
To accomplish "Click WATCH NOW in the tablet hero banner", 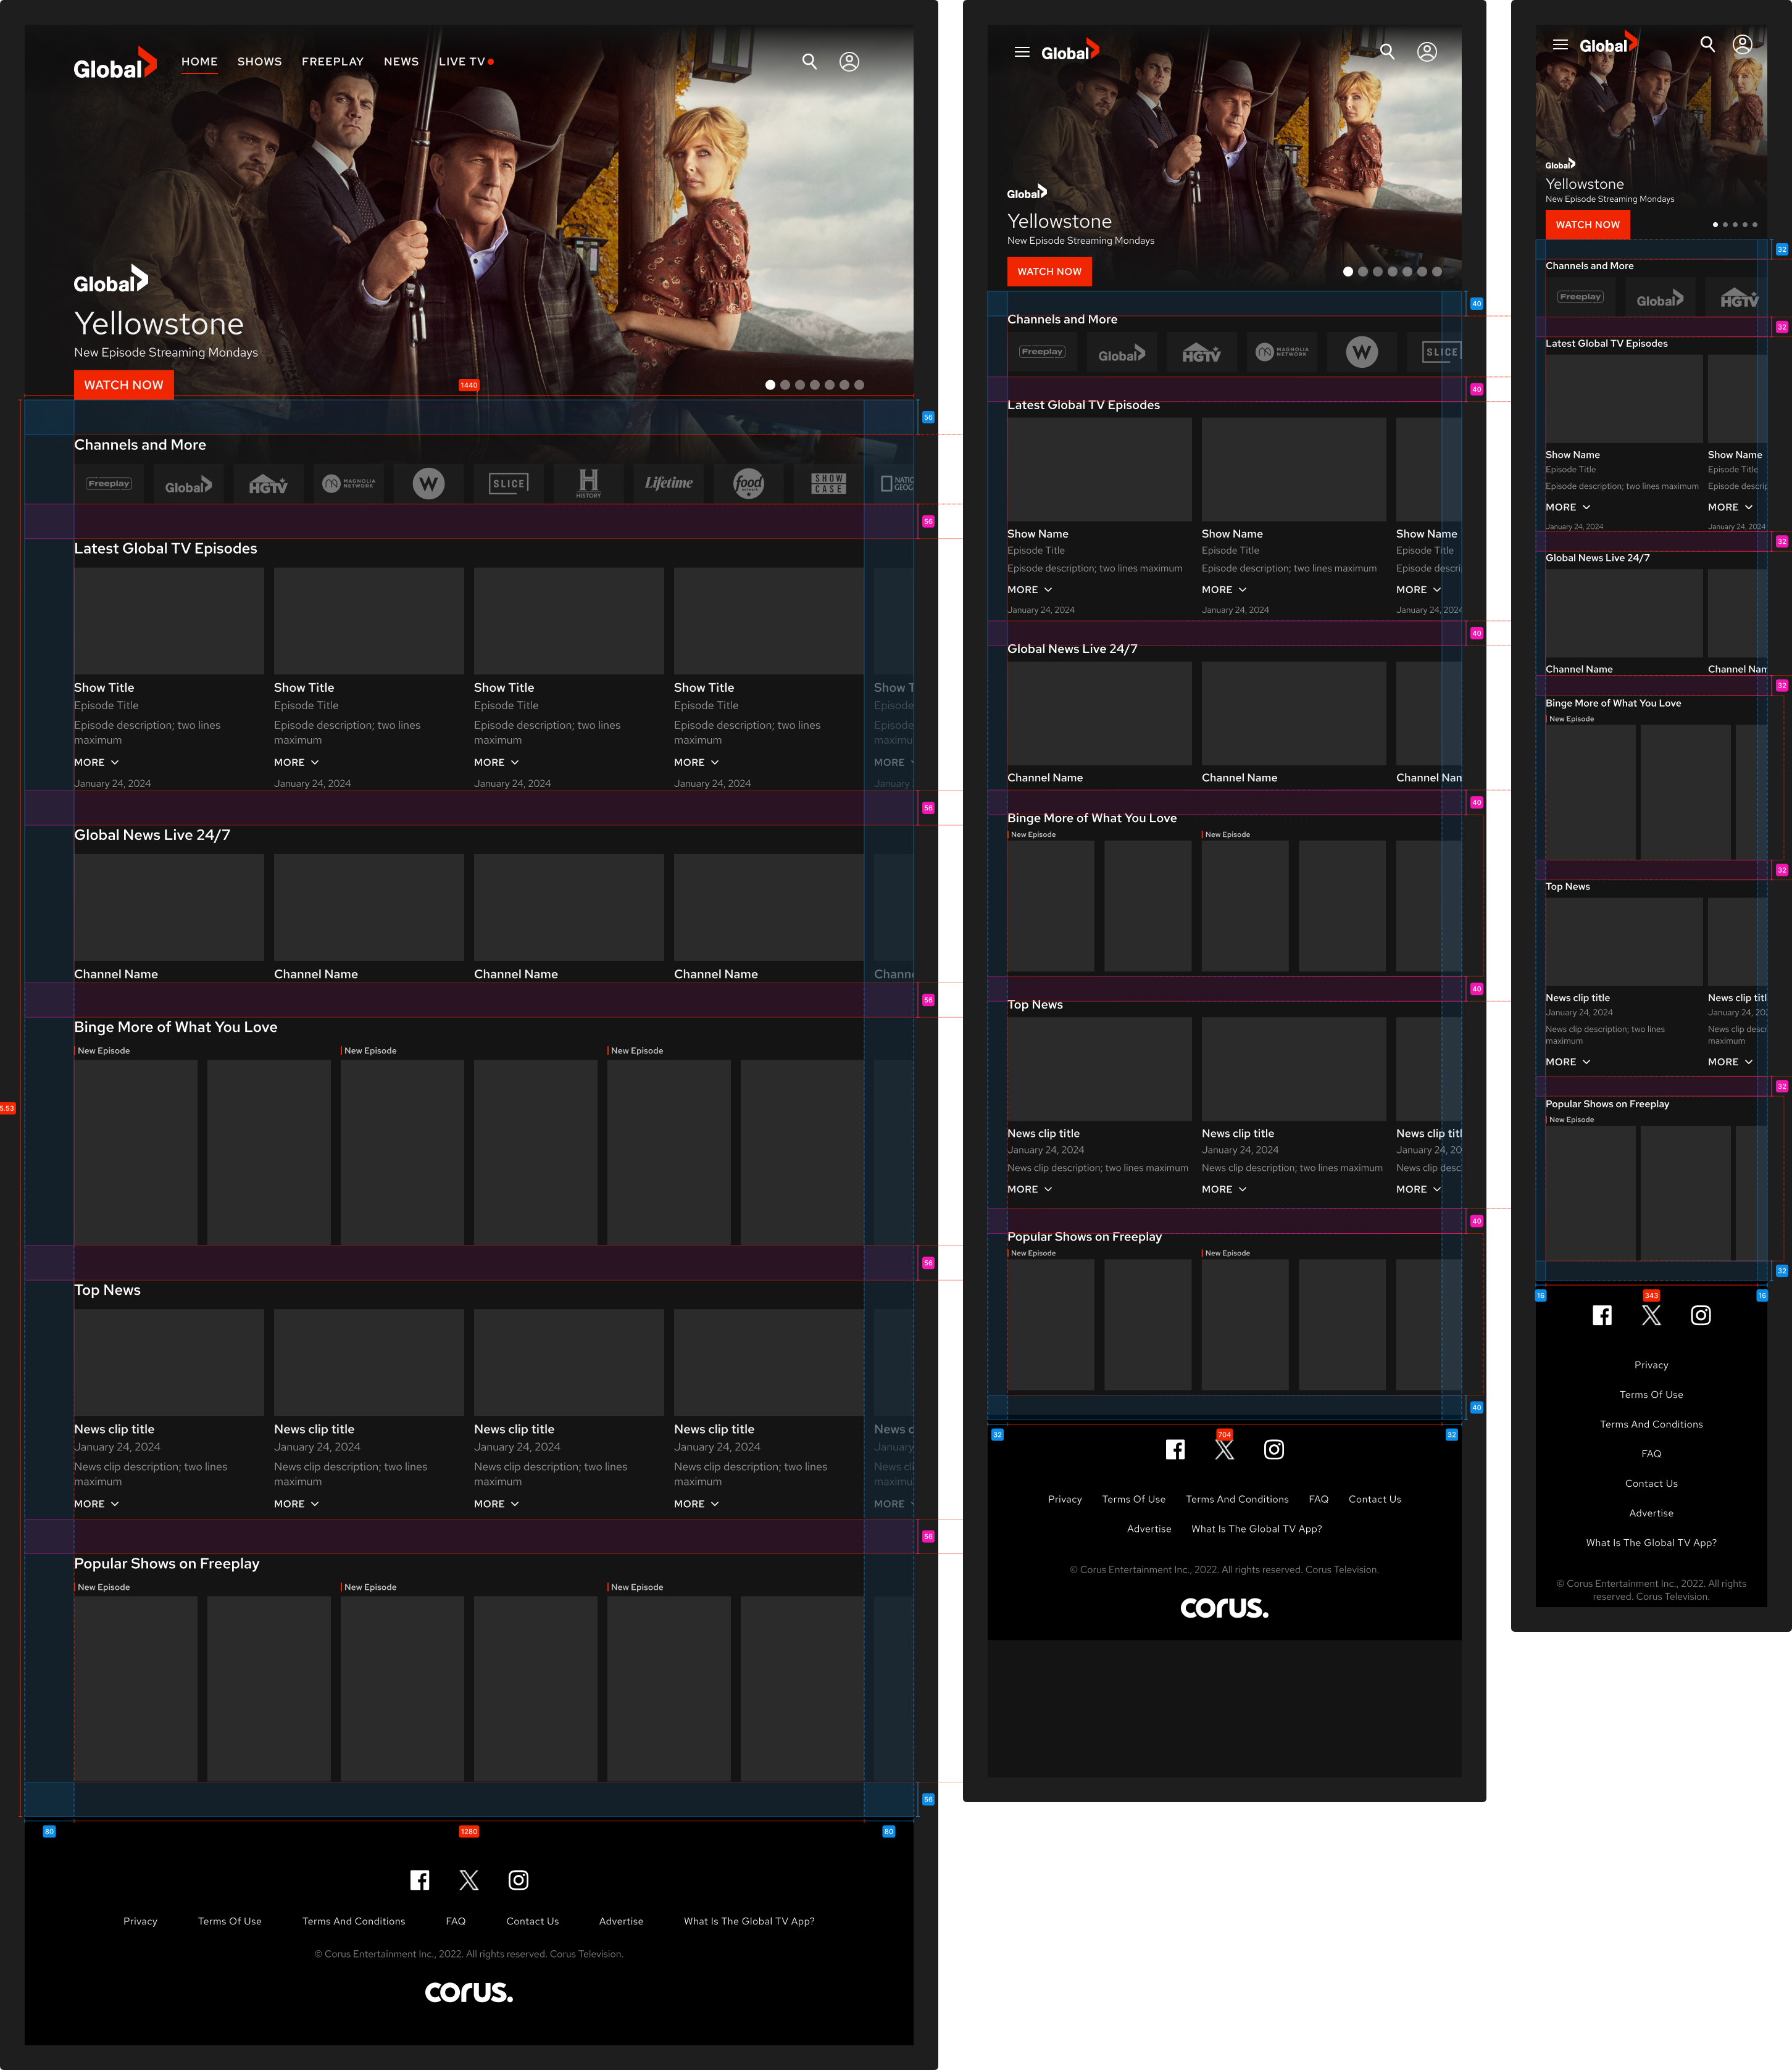I will (1049, 272).
